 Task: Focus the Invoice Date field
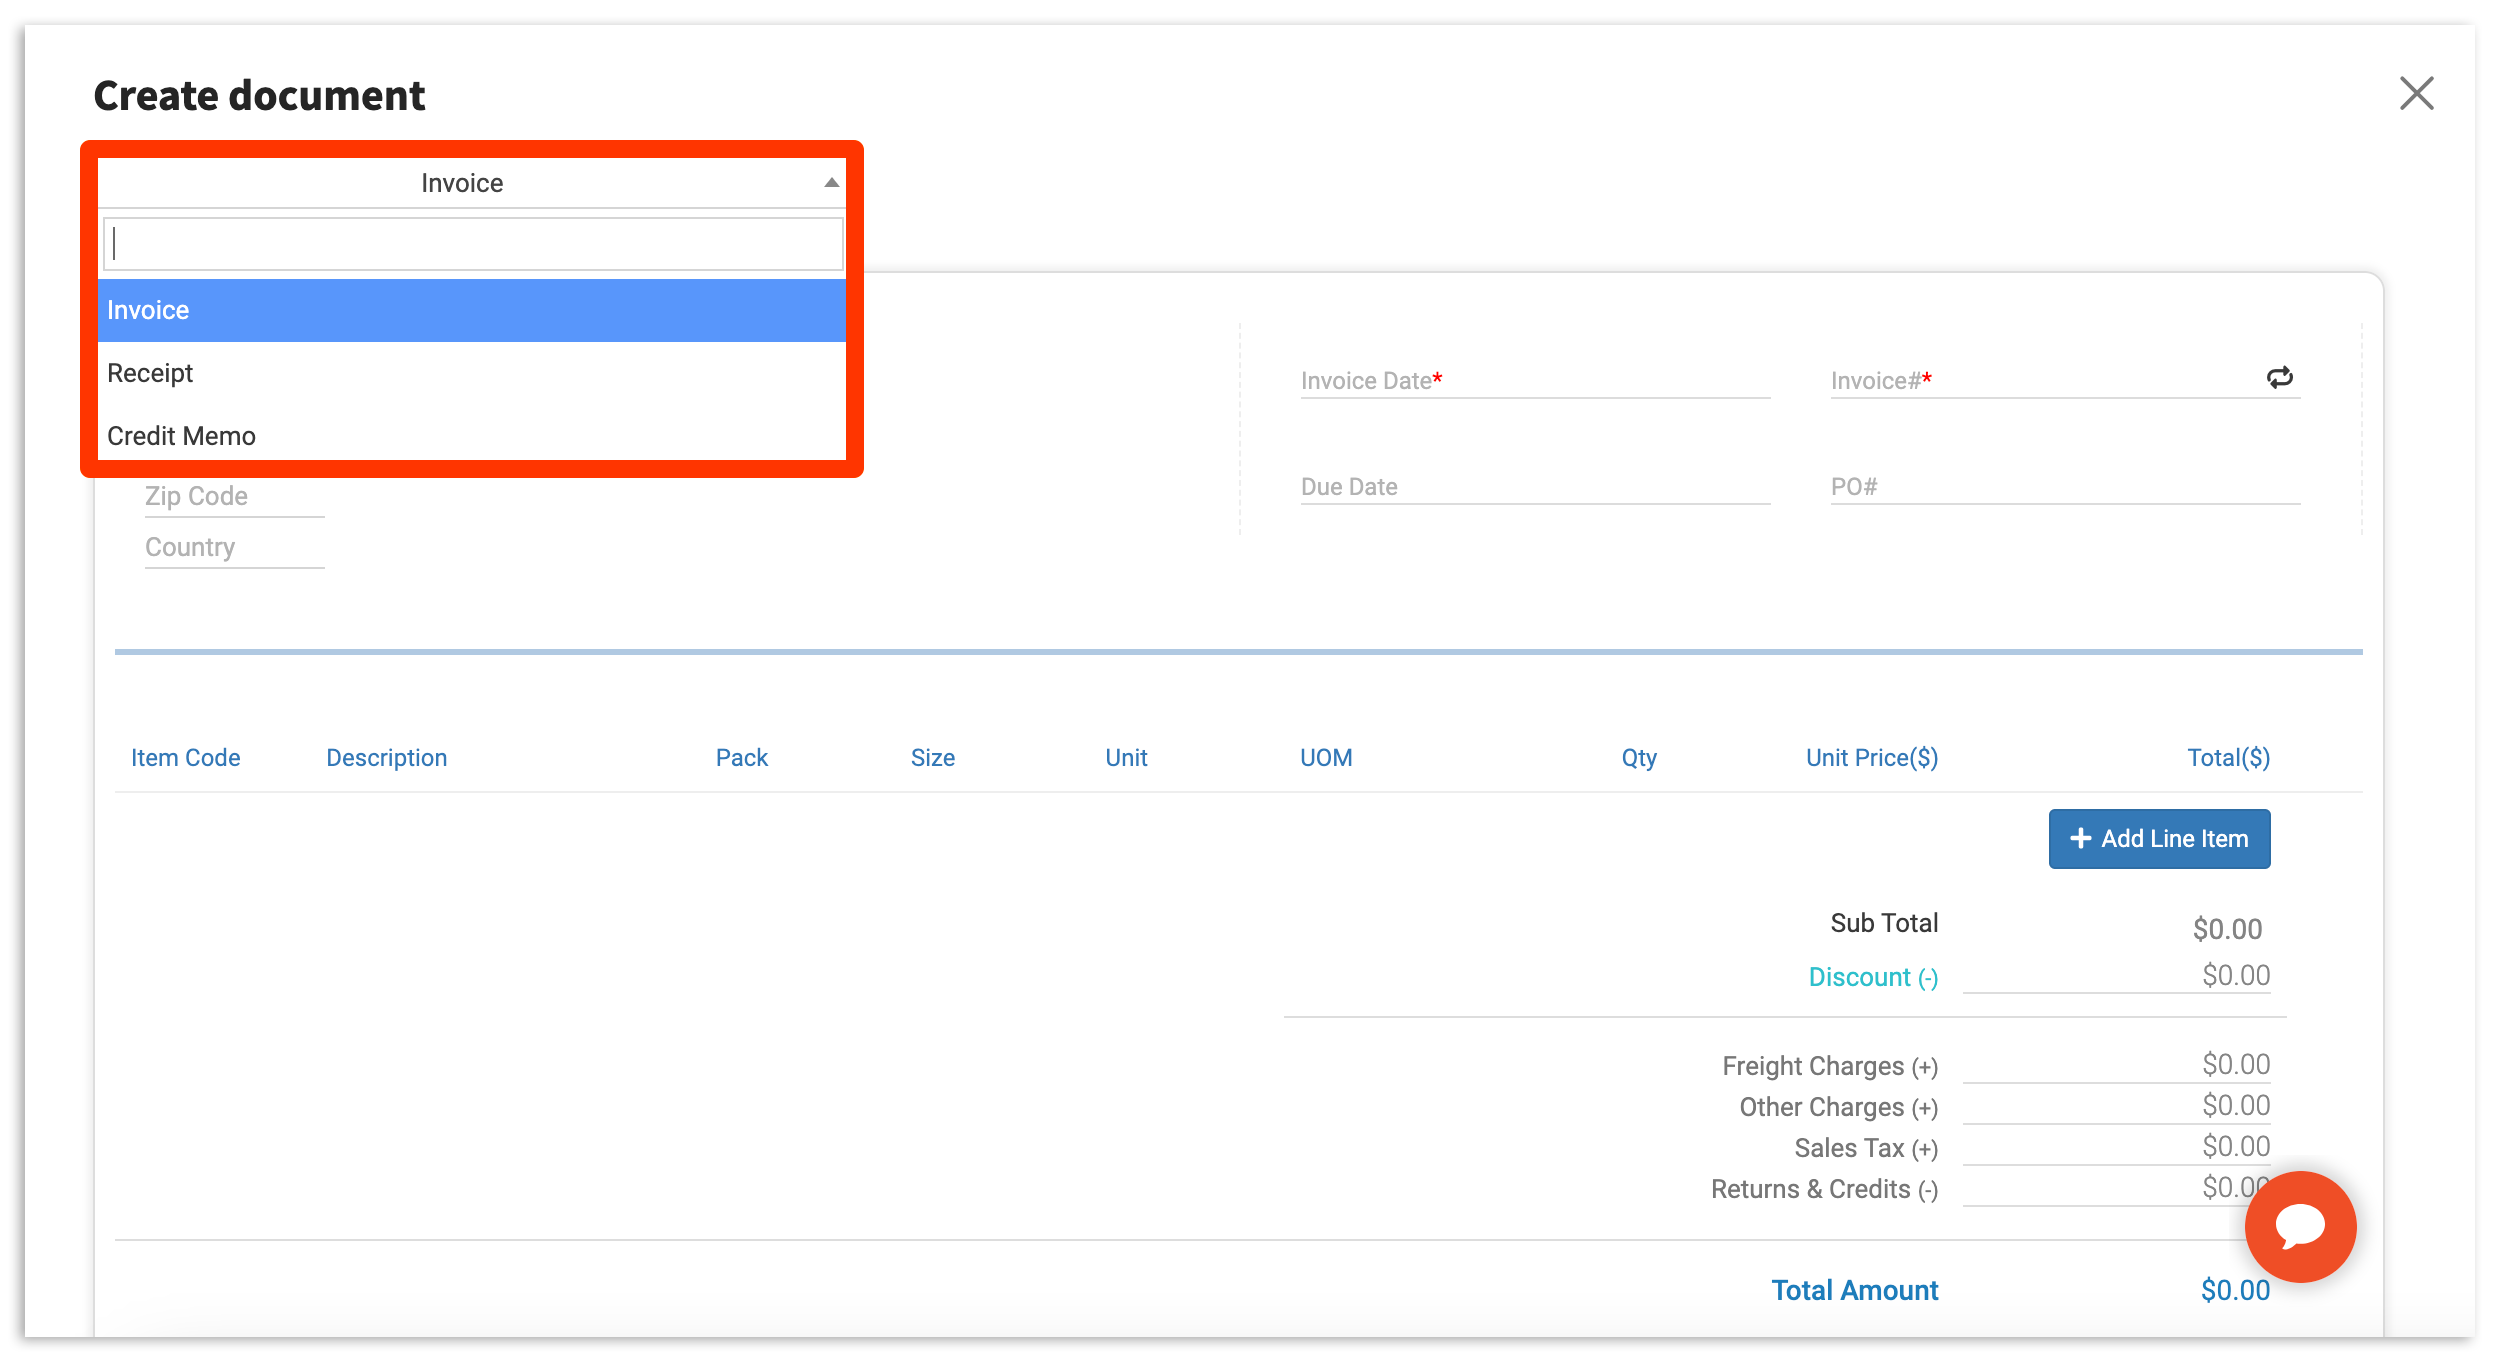(1534, 381)
